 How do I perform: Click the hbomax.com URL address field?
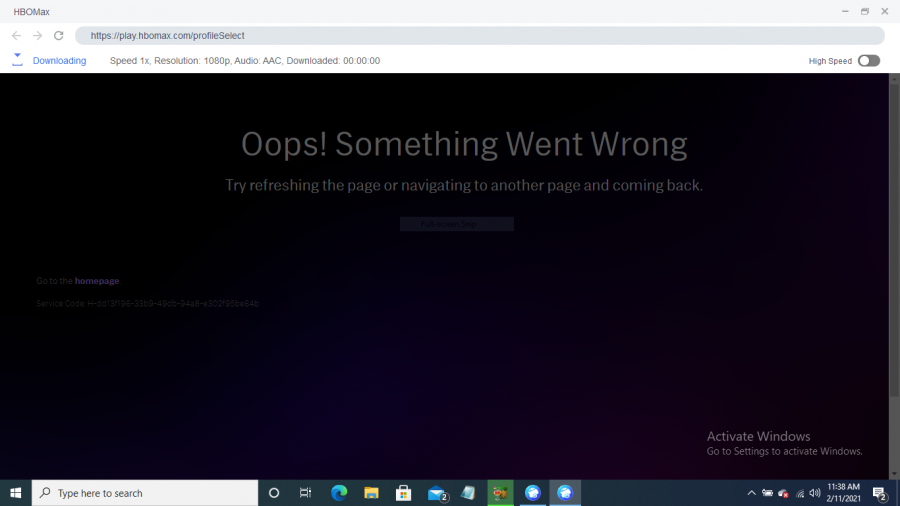click(480, 36)
